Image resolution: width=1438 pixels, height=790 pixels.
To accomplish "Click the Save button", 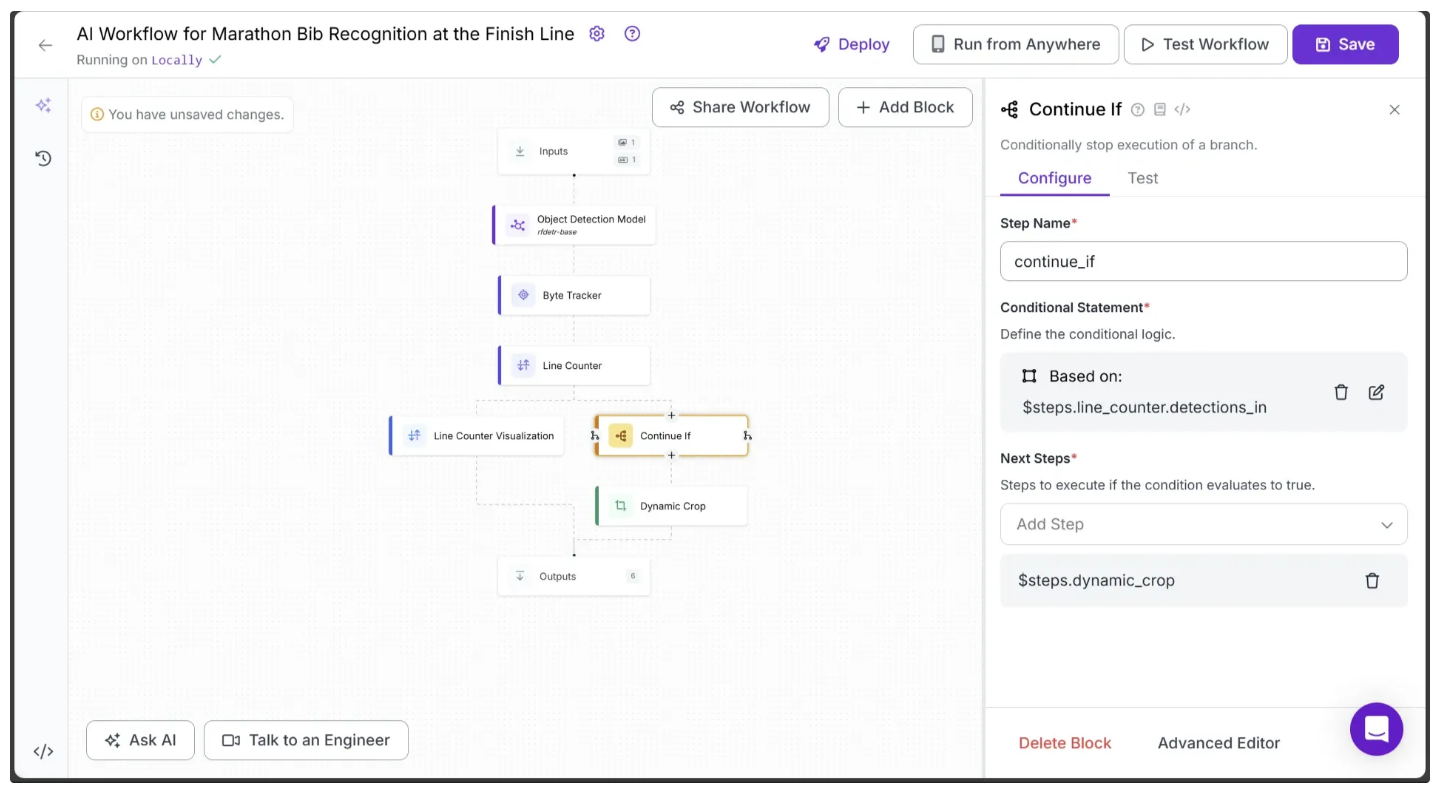I will tap(1344, 44).
